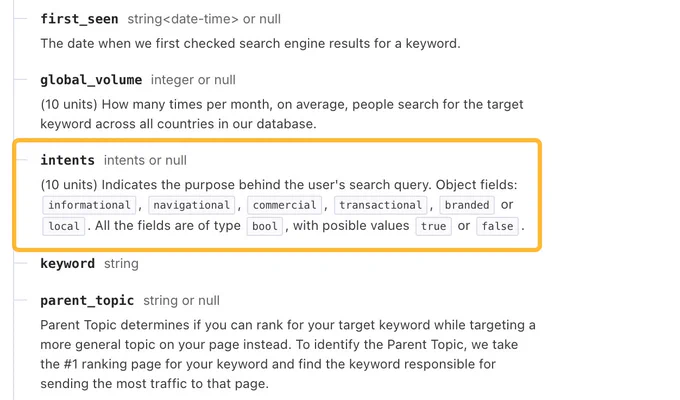Click the false value tag

497,226
